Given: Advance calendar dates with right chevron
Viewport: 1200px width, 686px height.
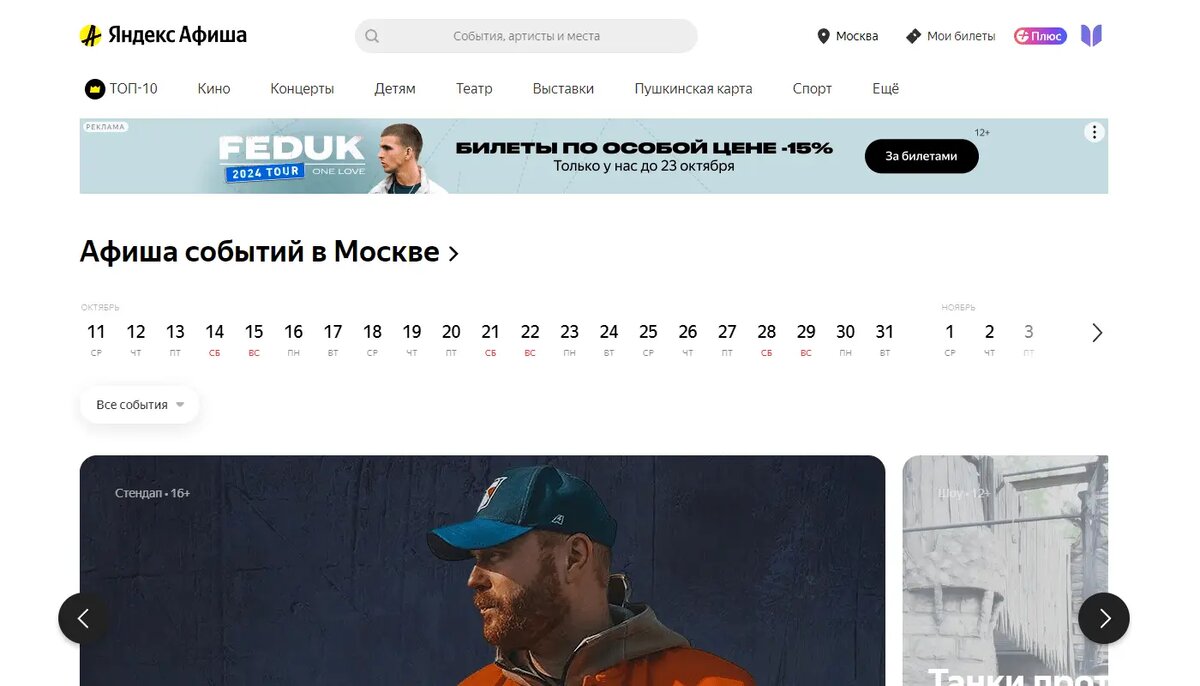Looking at the screenshot, I should 1097,333.
